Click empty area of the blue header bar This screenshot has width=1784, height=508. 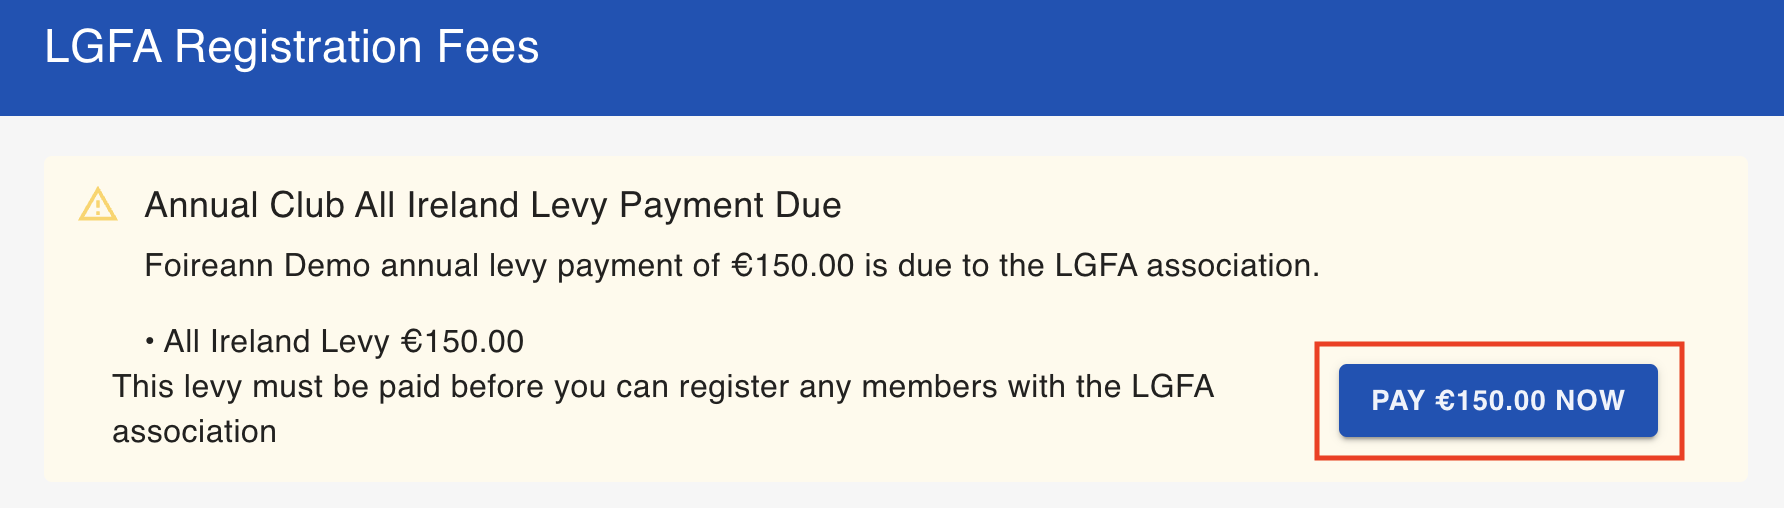click(1150, 57)
